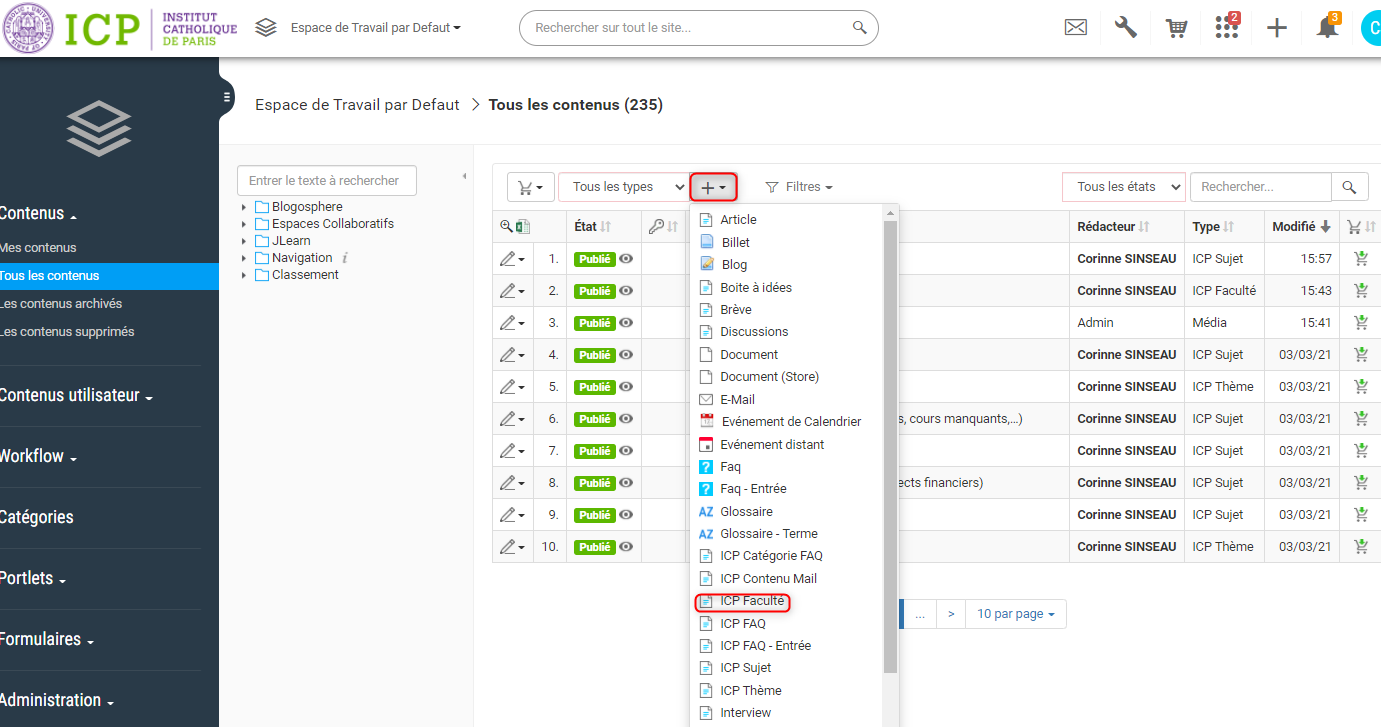Open the shopping cart icon in header
The width and height of the screenshot is (1381, 727).
(1176, 28)
